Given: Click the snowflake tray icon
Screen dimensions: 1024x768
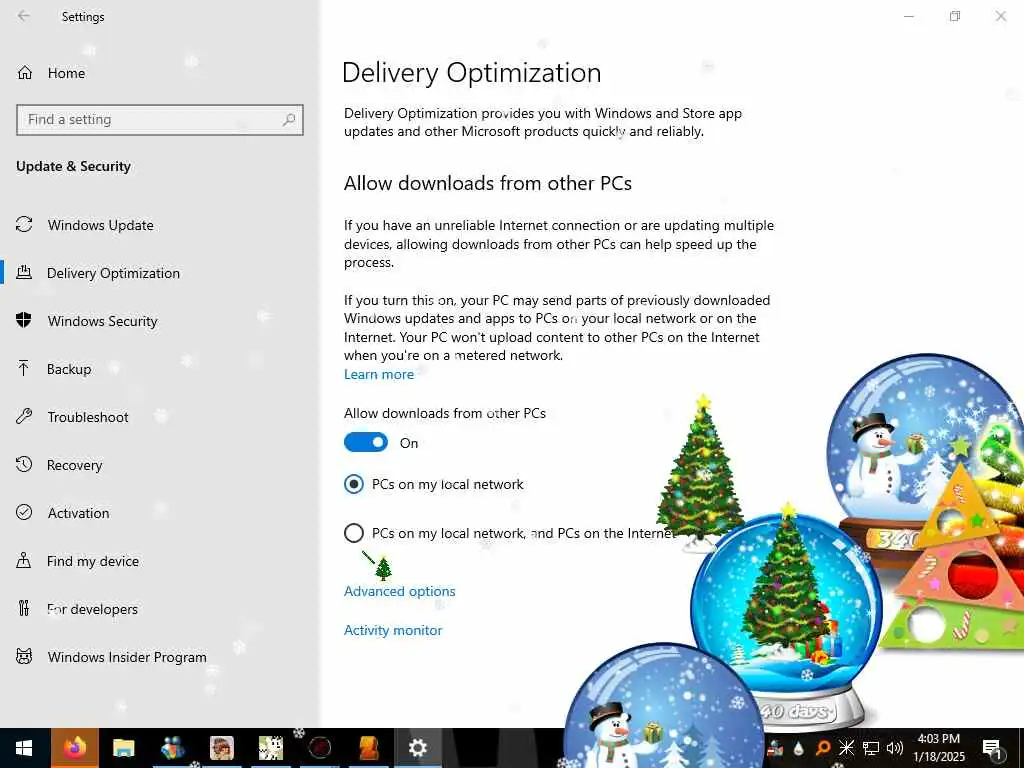Looking at the screenshot, I should (847, 748).
